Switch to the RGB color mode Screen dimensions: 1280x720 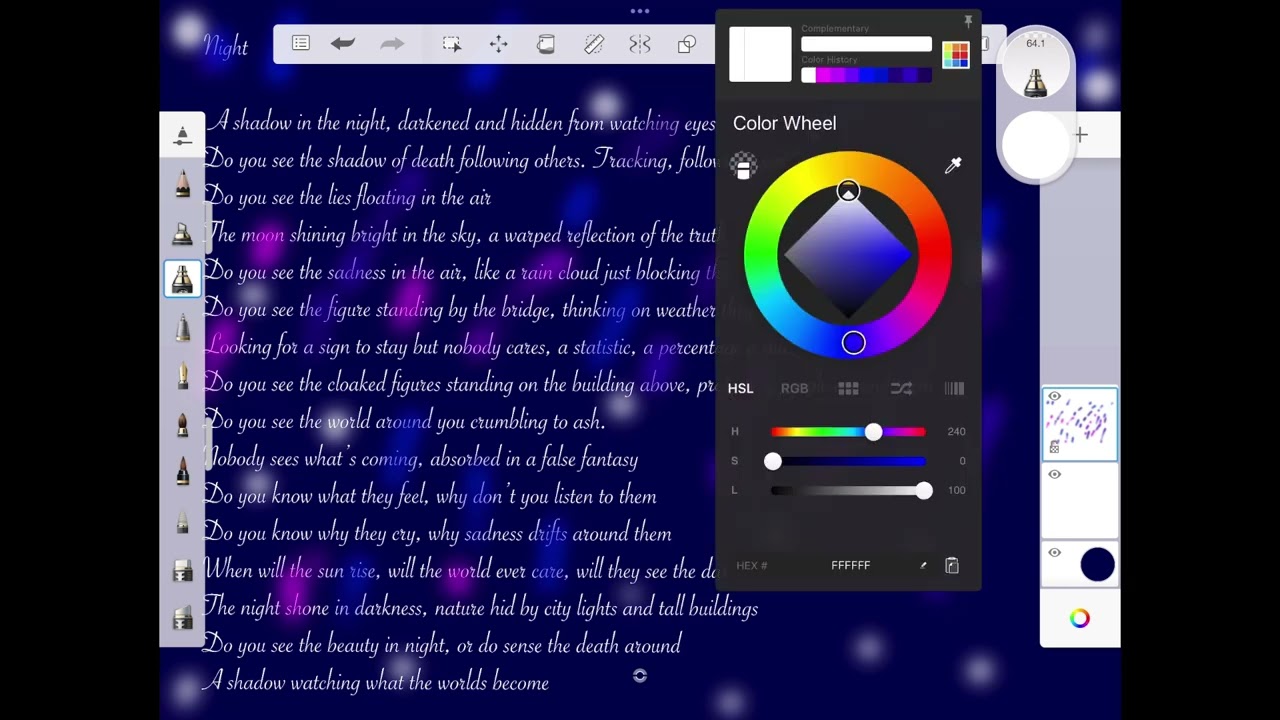click(794, 388)
